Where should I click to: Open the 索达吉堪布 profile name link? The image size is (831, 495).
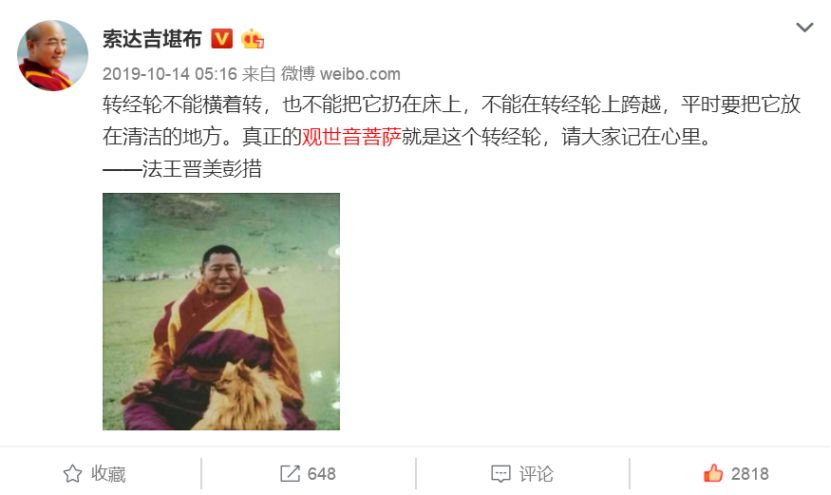152,39
